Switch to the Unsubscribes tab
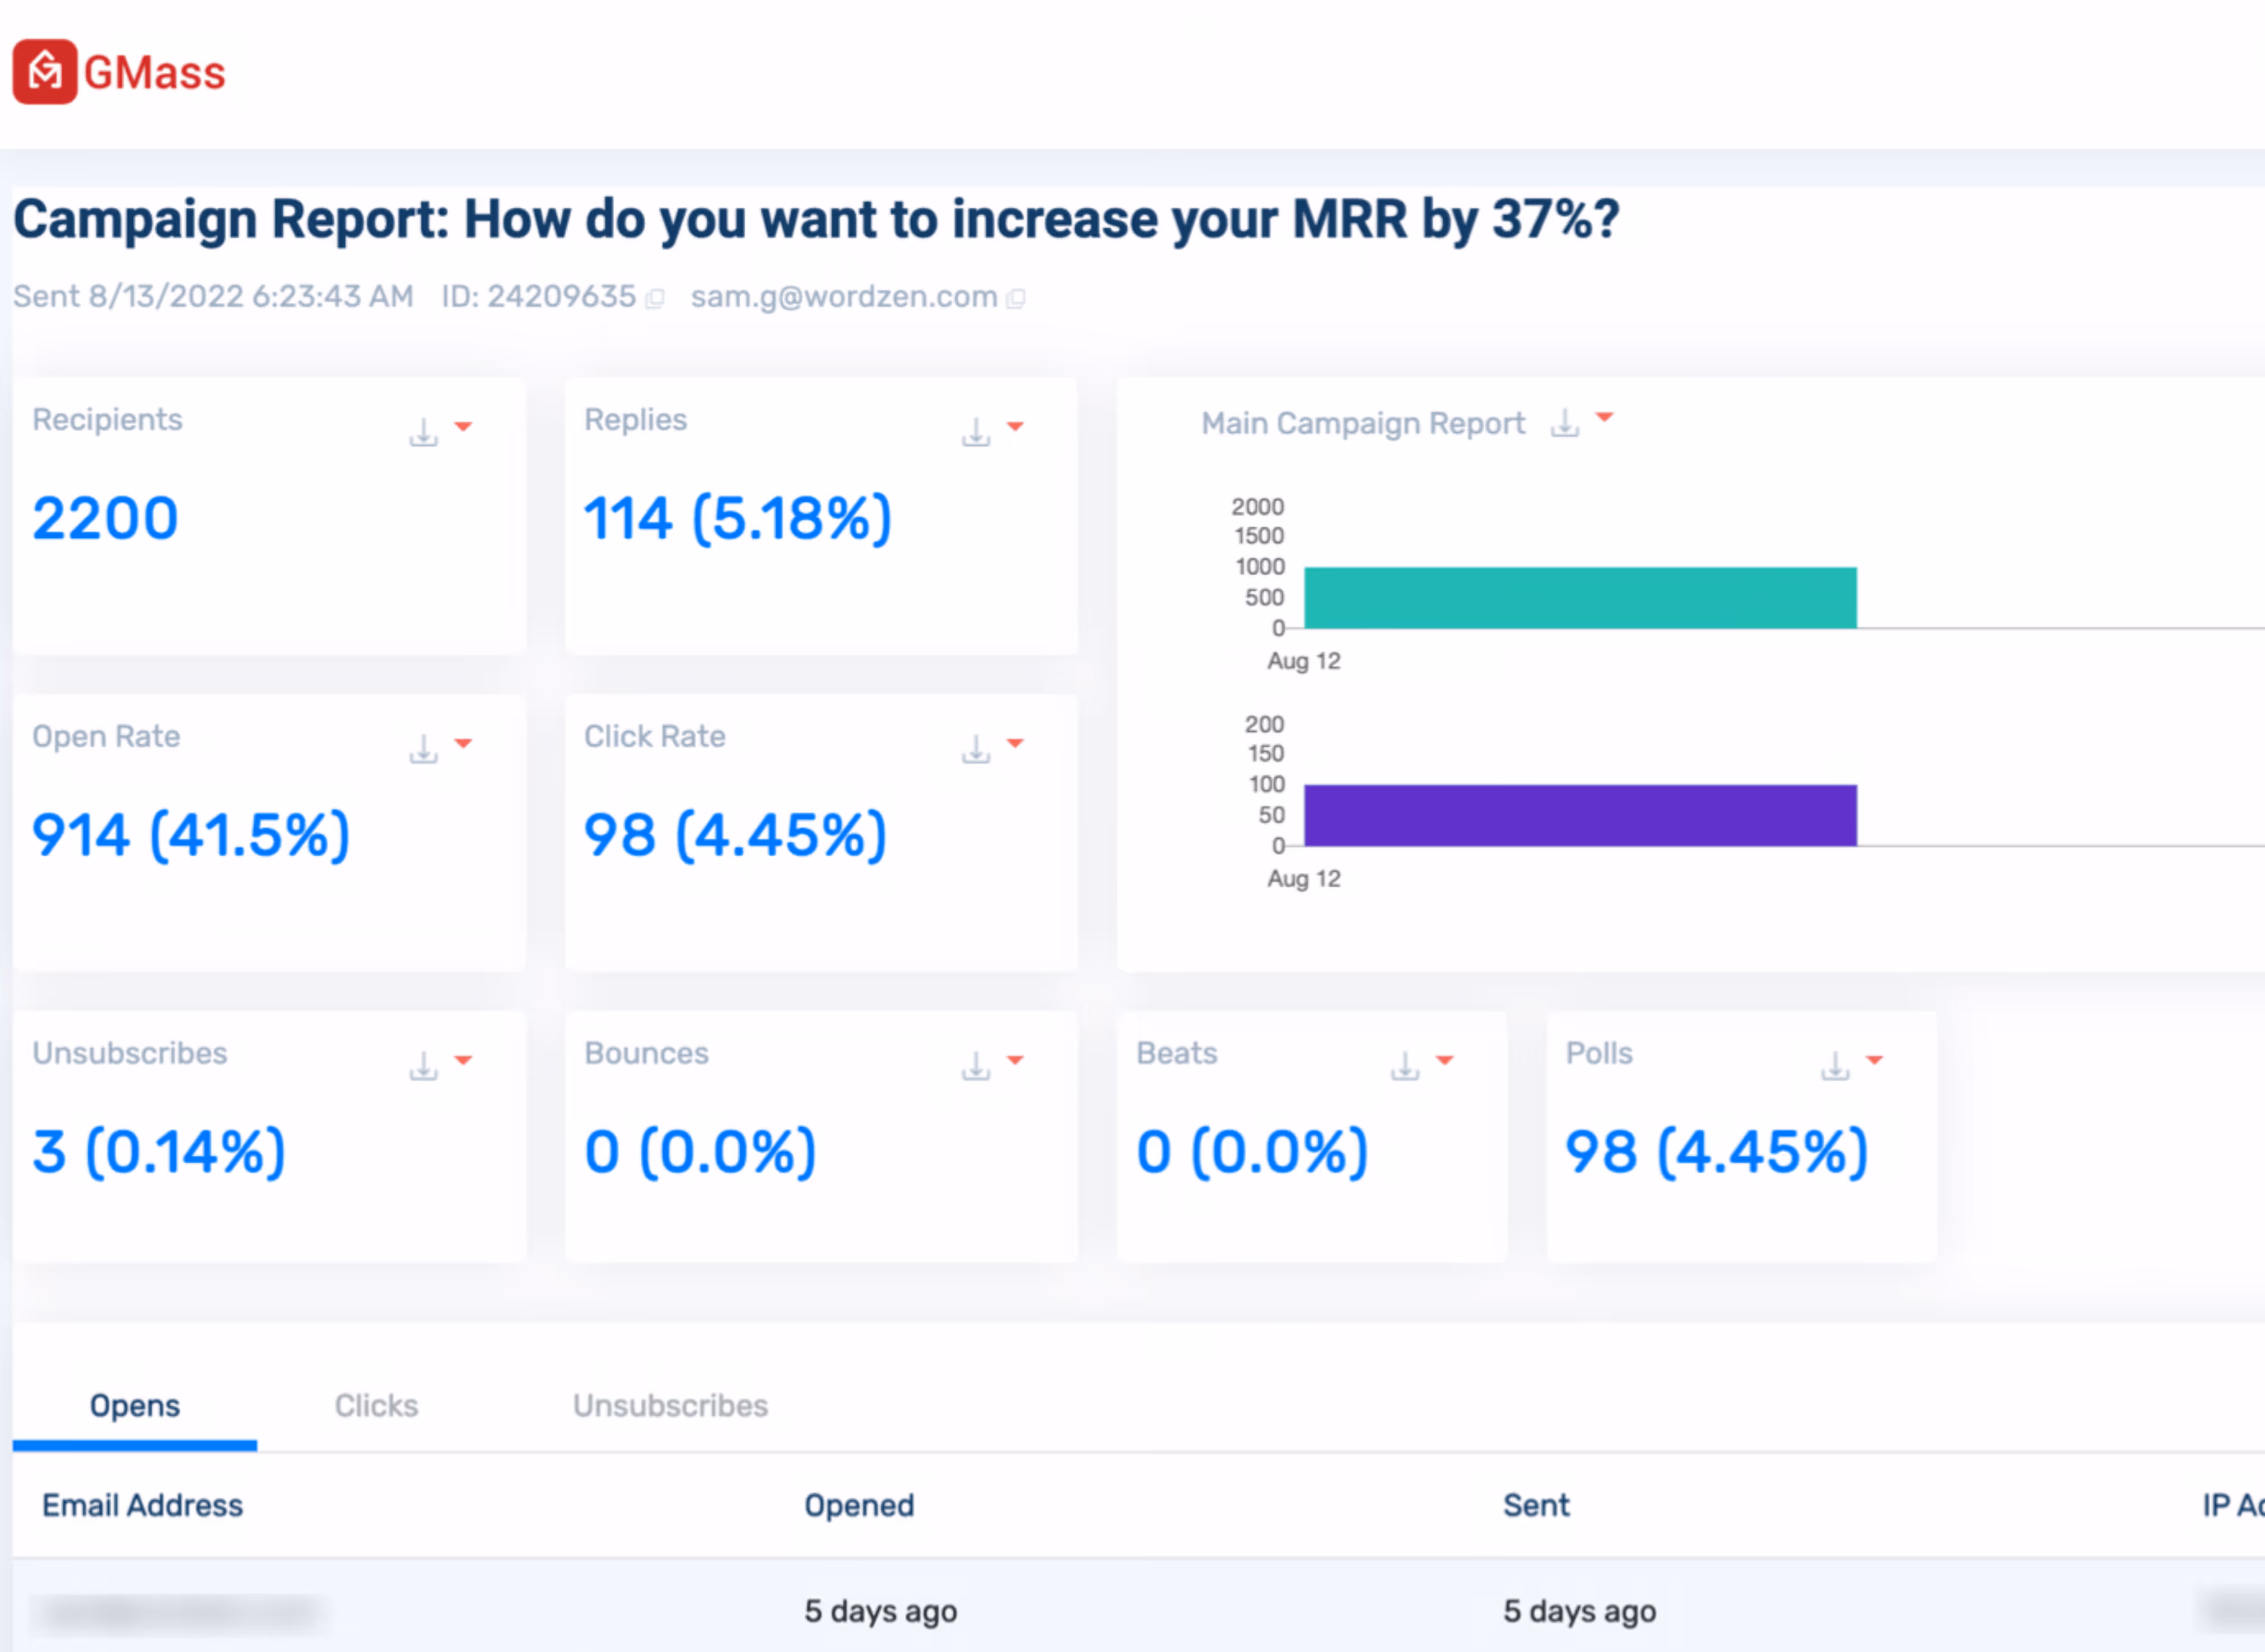This screenshot has width=2265, height=1652. [x=670, y=1405]
